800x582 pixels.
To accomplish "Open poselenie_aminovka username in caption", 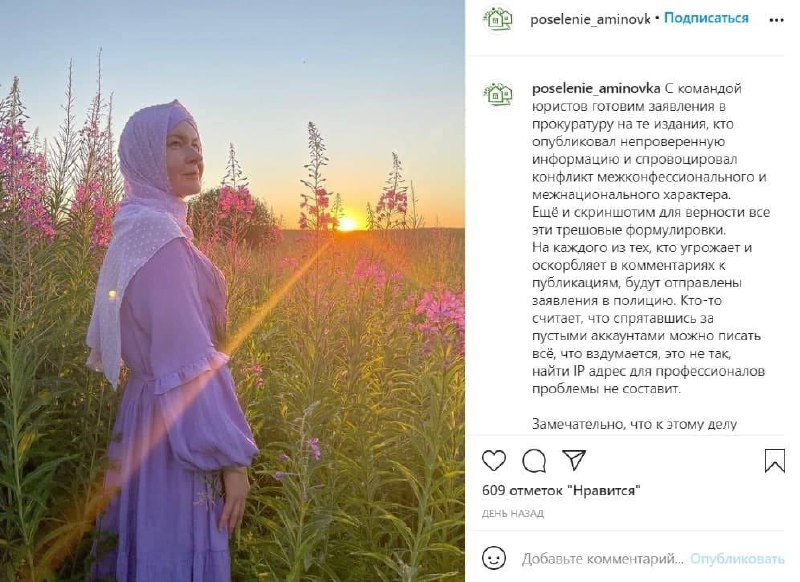I will tap(596, 88).
